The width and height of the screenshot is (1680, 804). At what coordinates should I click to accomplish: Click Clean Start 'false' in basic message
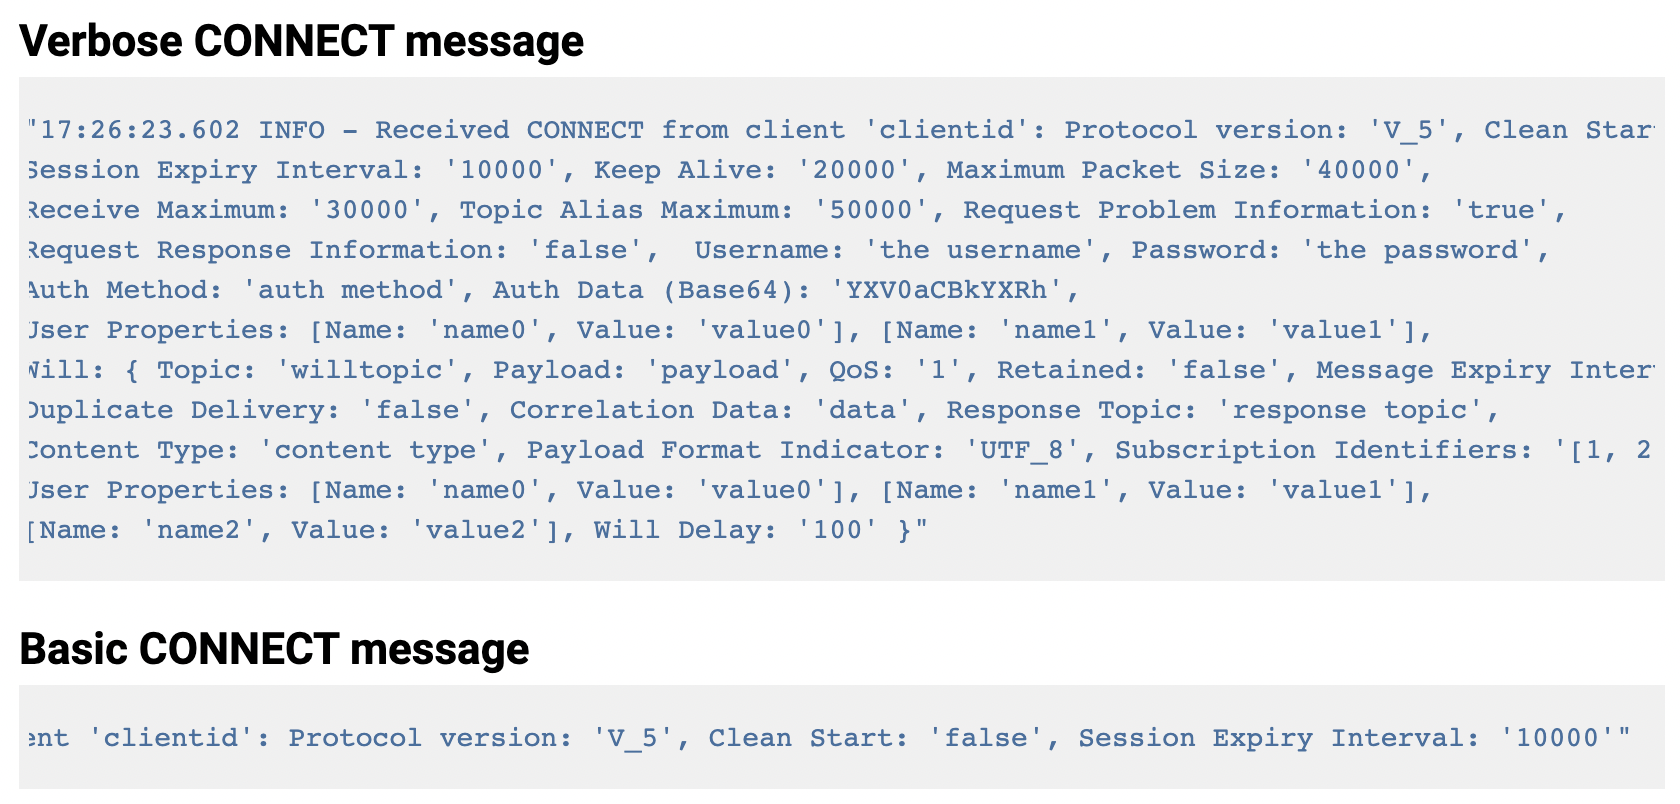[986, 738]
